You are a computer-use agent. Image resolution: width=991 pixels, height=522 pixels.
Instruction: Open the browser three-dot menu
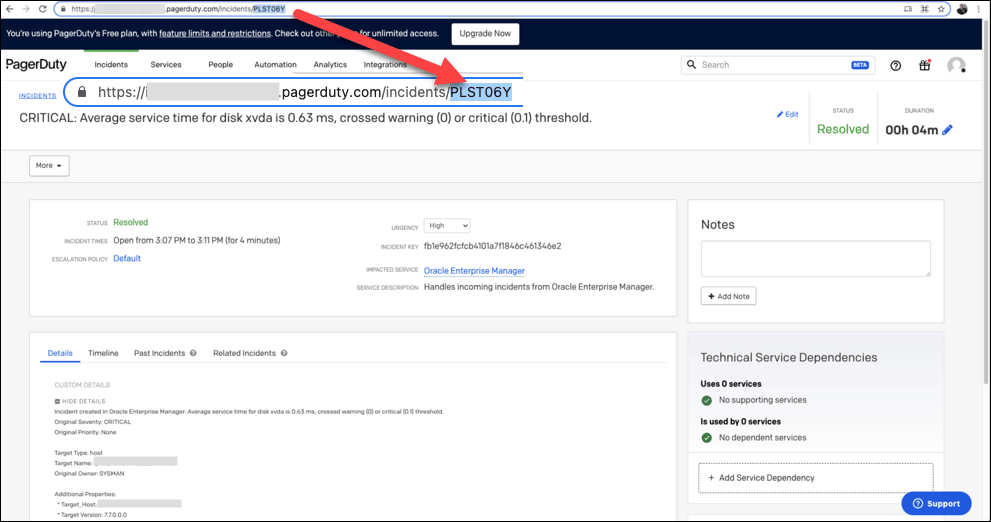tap(979, 9)
